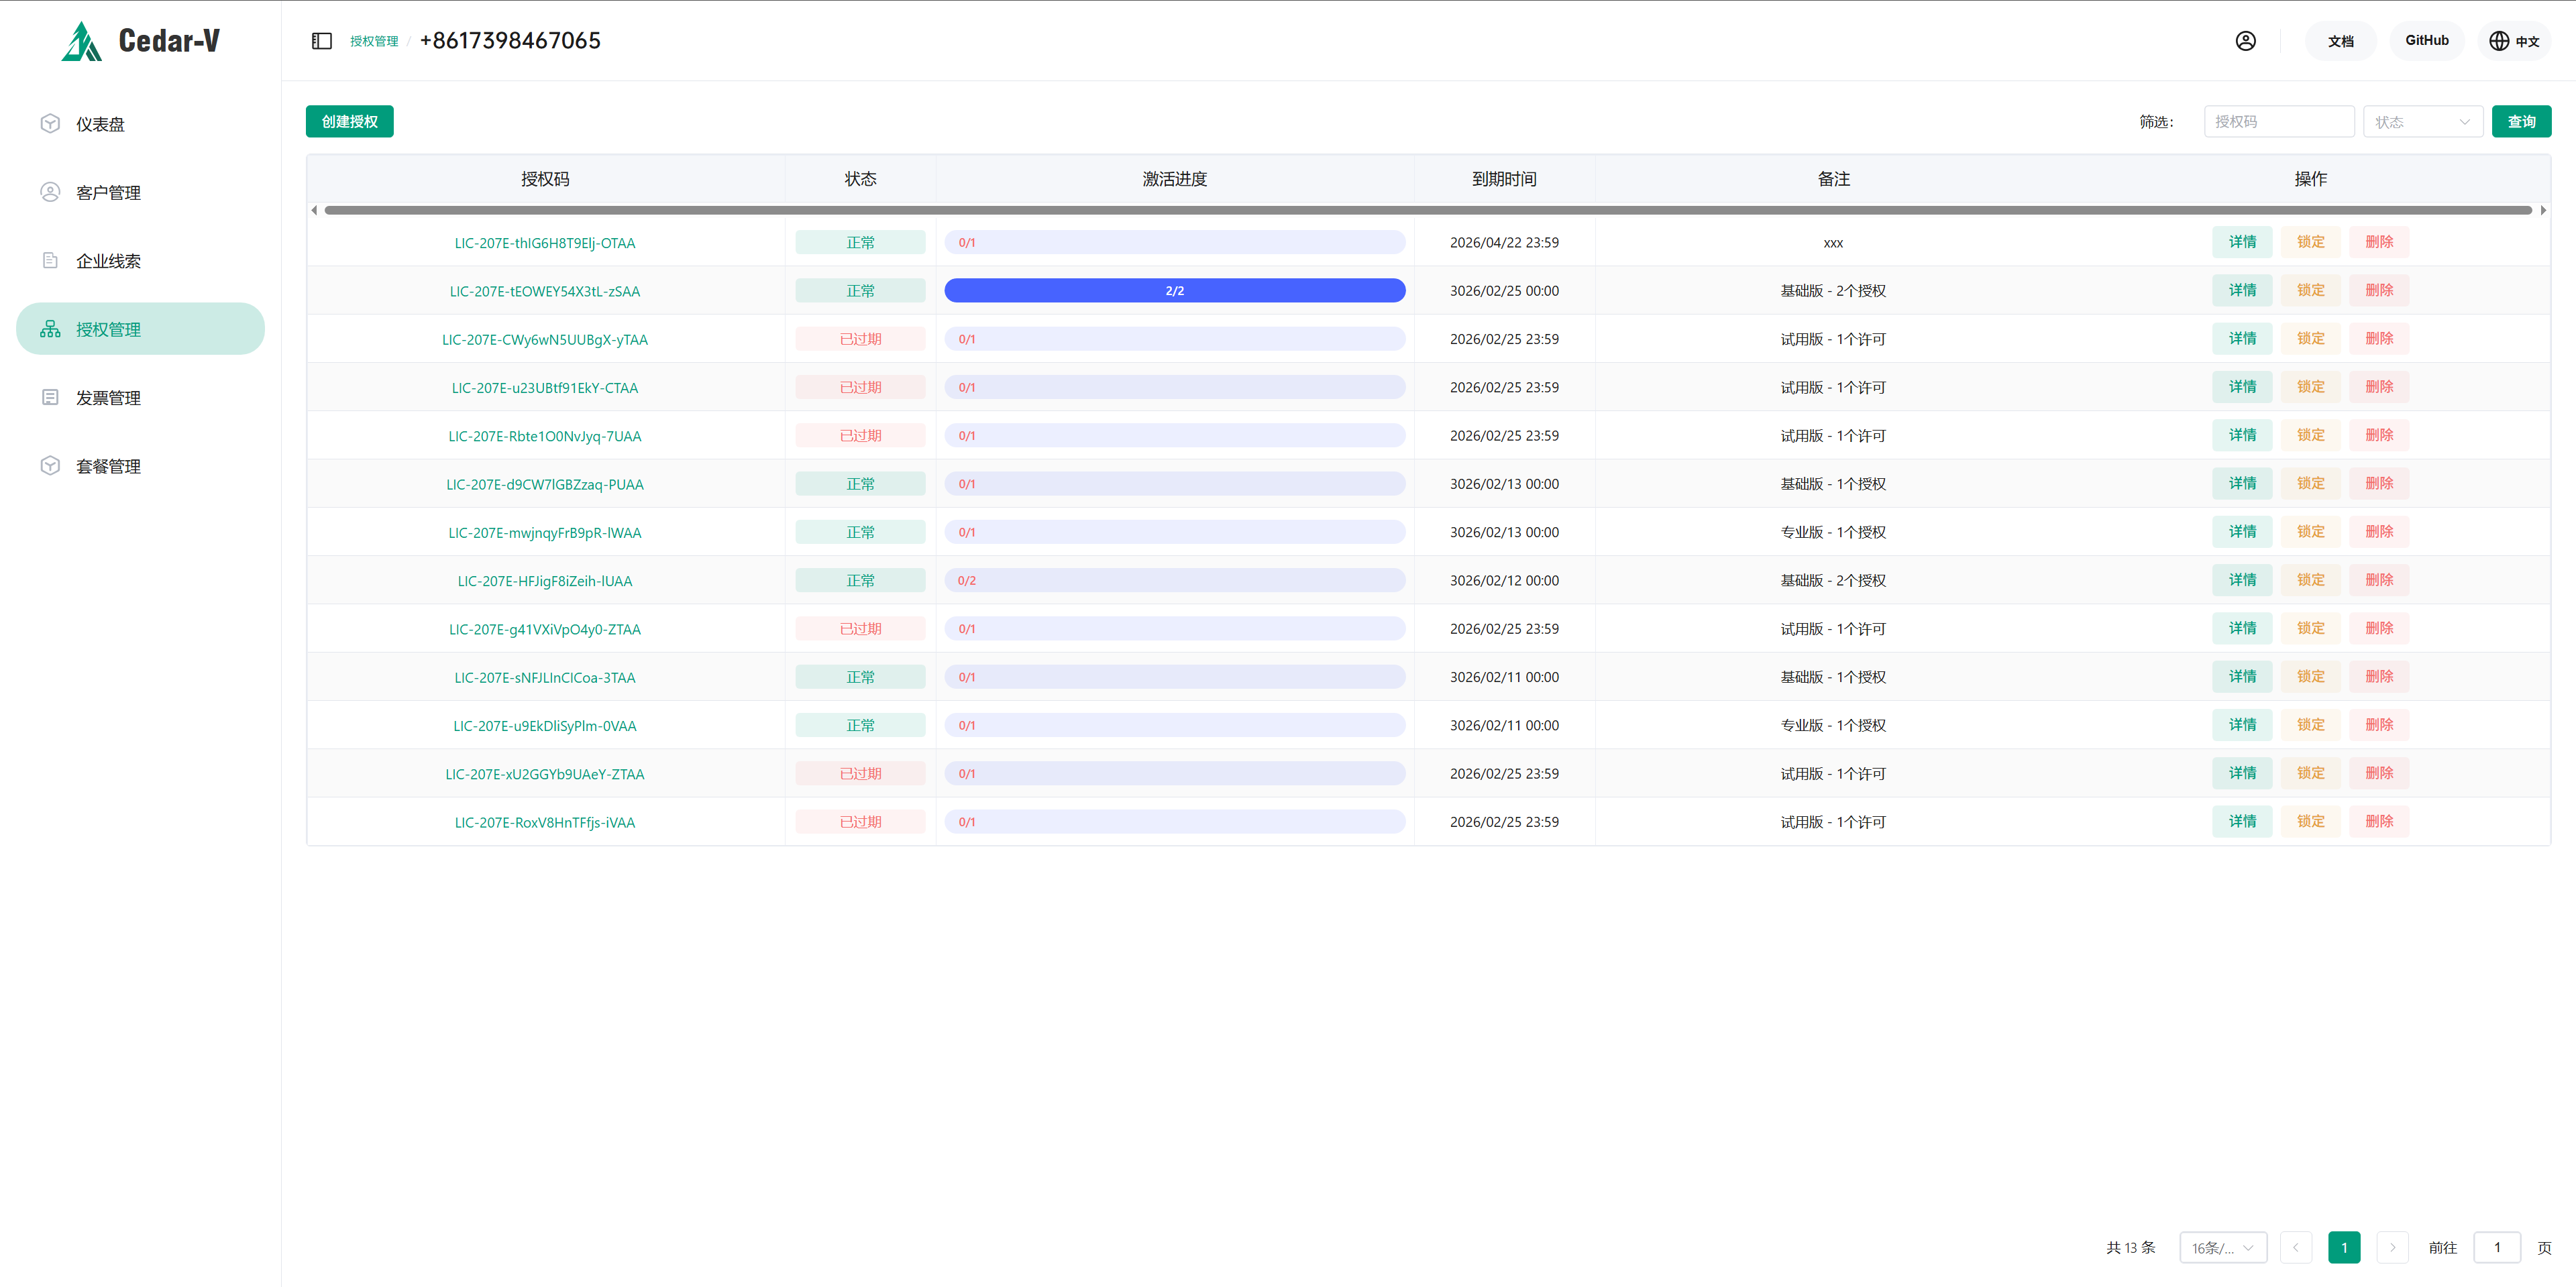Click the dashboard 仪表盘 sidebar icon

[x=50, y=124]
